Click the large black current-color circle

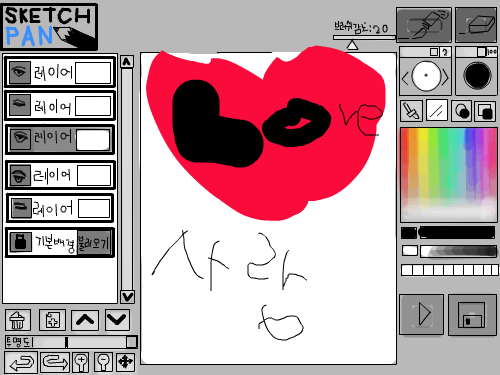[x=477, y=76]
